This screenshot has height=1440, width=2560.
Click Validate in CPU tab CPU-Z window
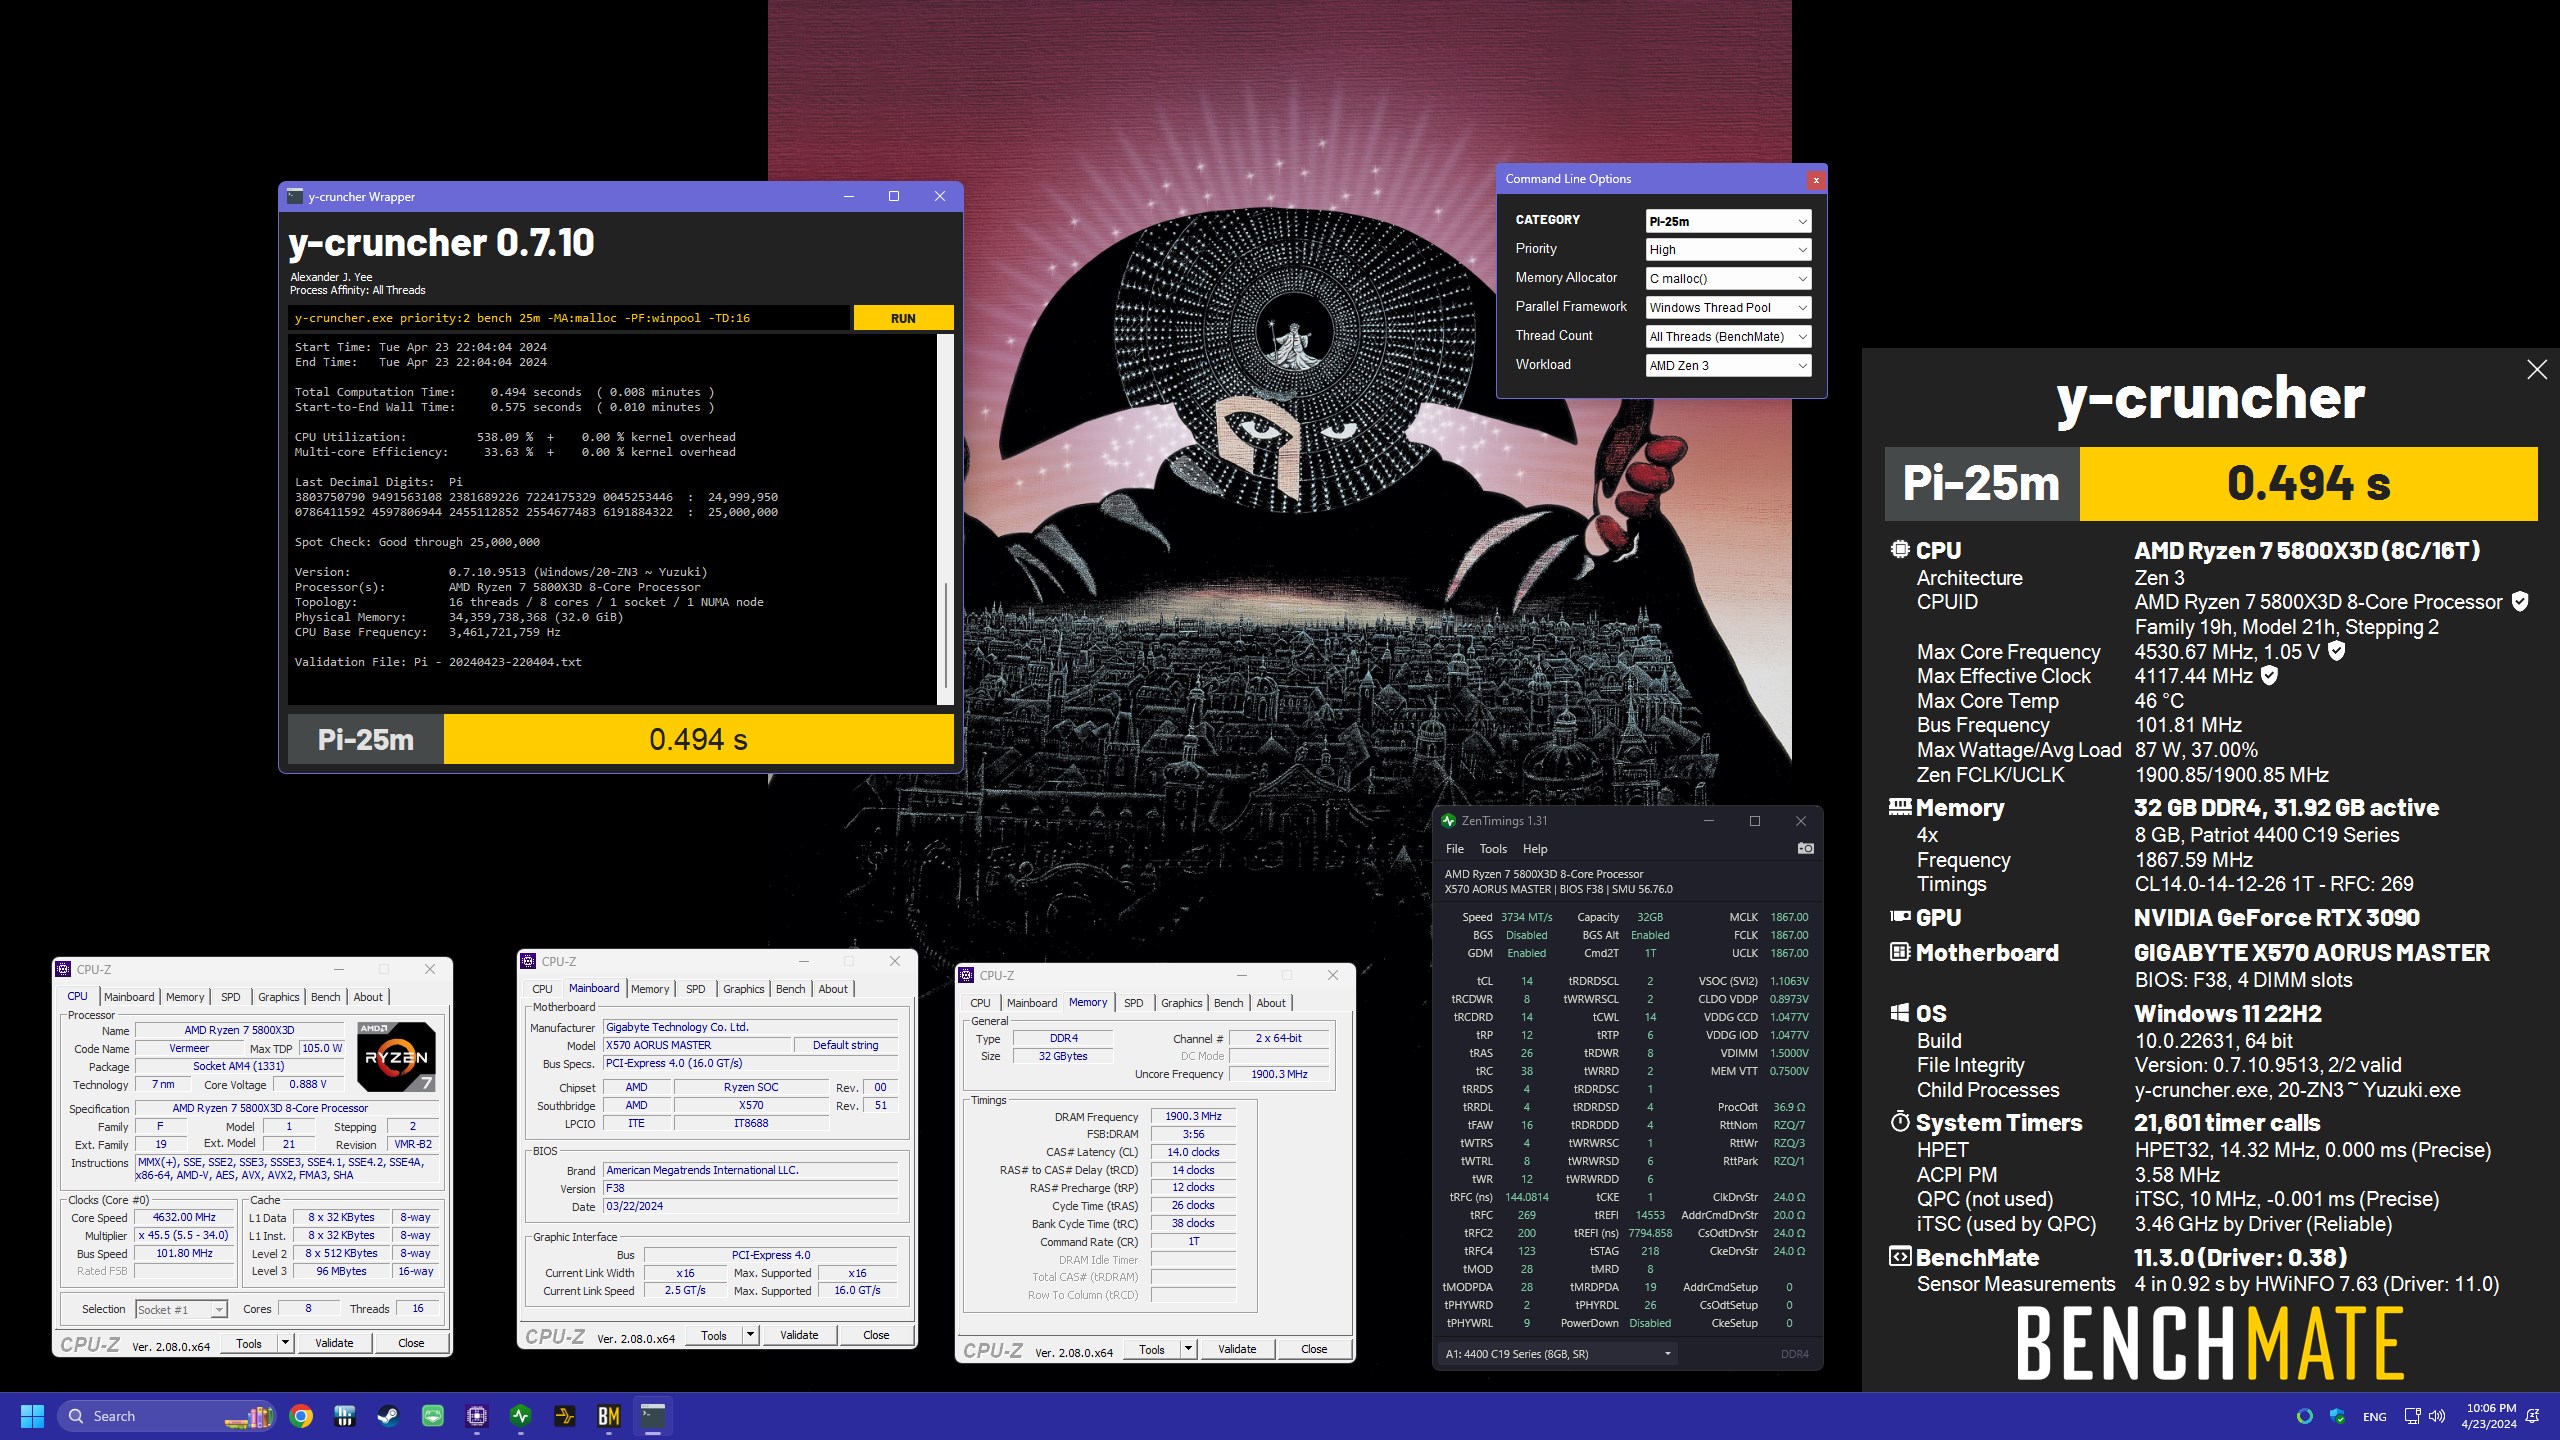coord(334,1343)
